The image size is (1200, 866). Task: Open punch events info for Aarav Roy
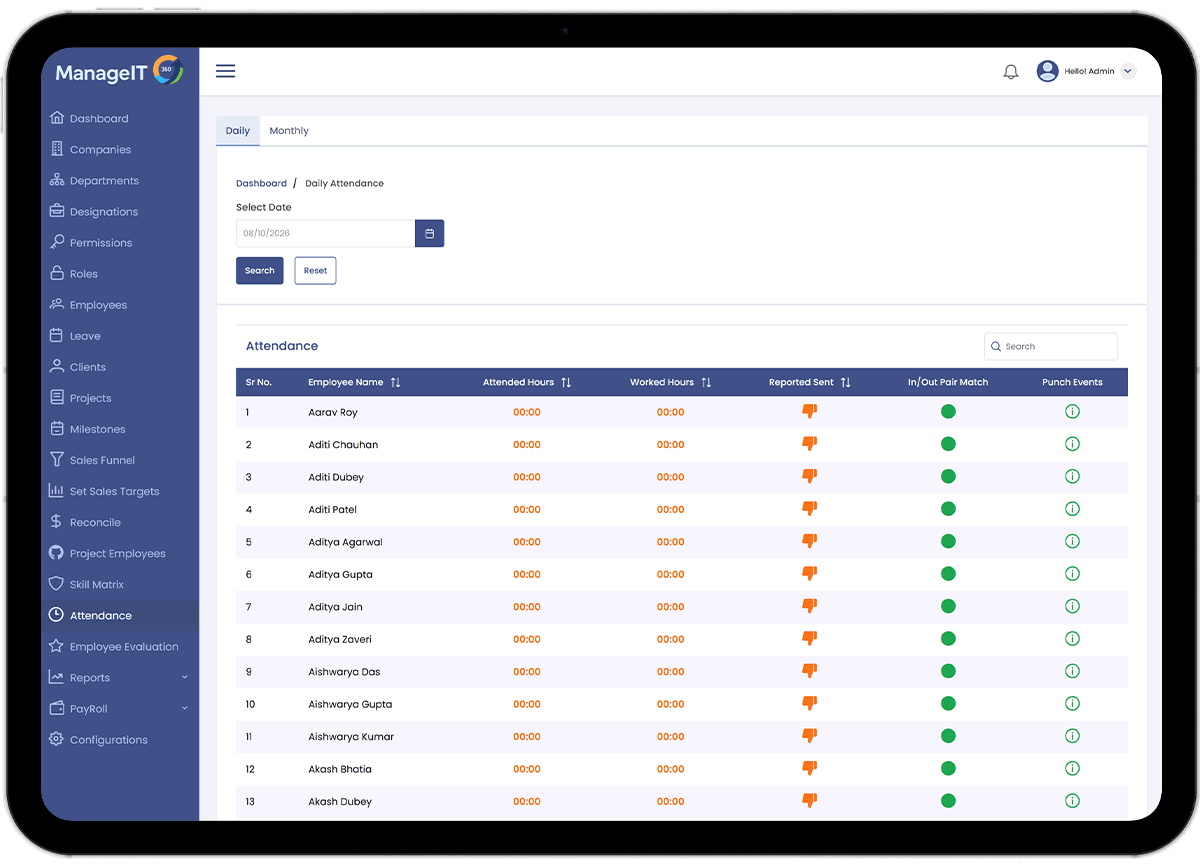click(x=1072, y=411)
